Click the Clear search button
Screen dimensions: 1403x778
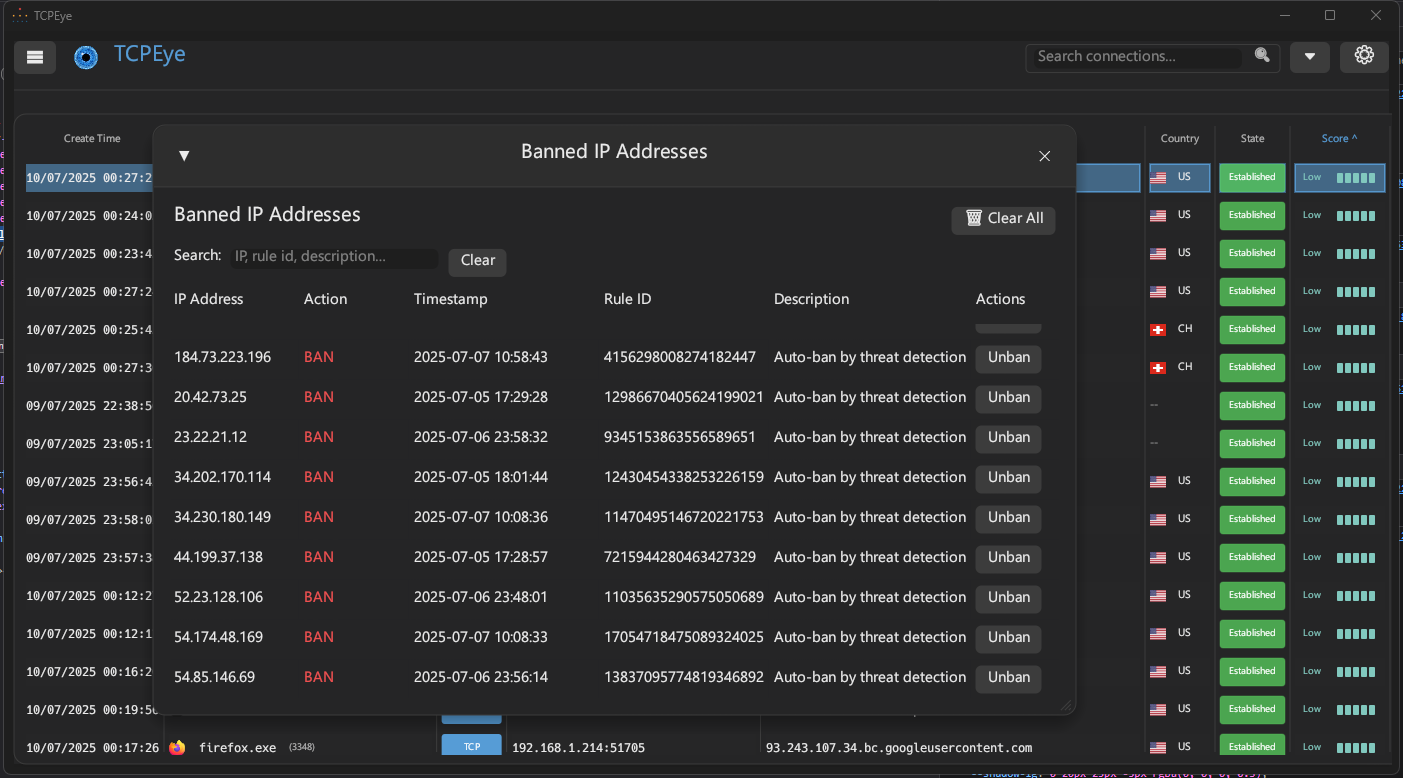(477, 261)
